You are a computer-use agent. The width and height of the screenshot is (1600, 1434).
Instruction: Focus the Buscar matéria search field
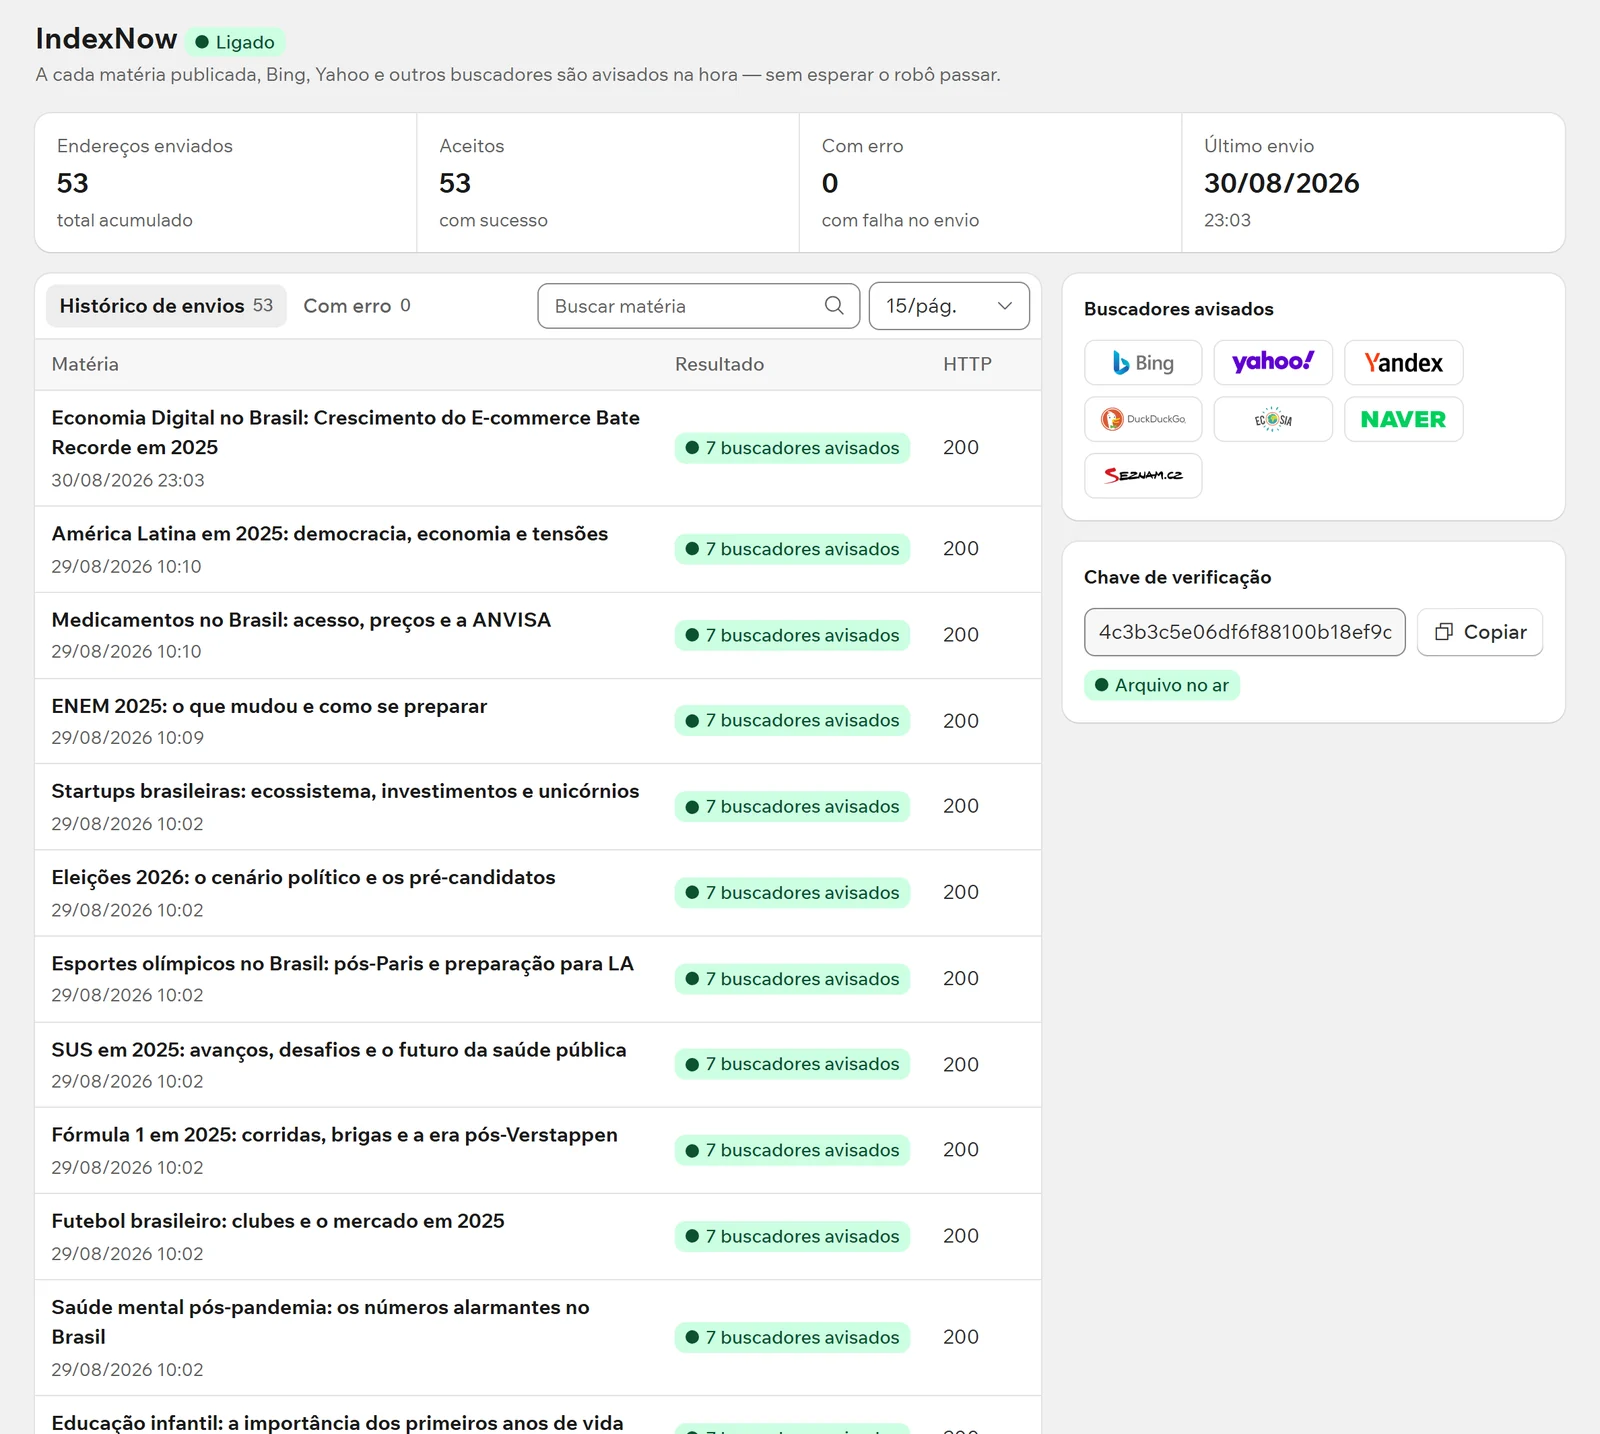tap(698, 306)
